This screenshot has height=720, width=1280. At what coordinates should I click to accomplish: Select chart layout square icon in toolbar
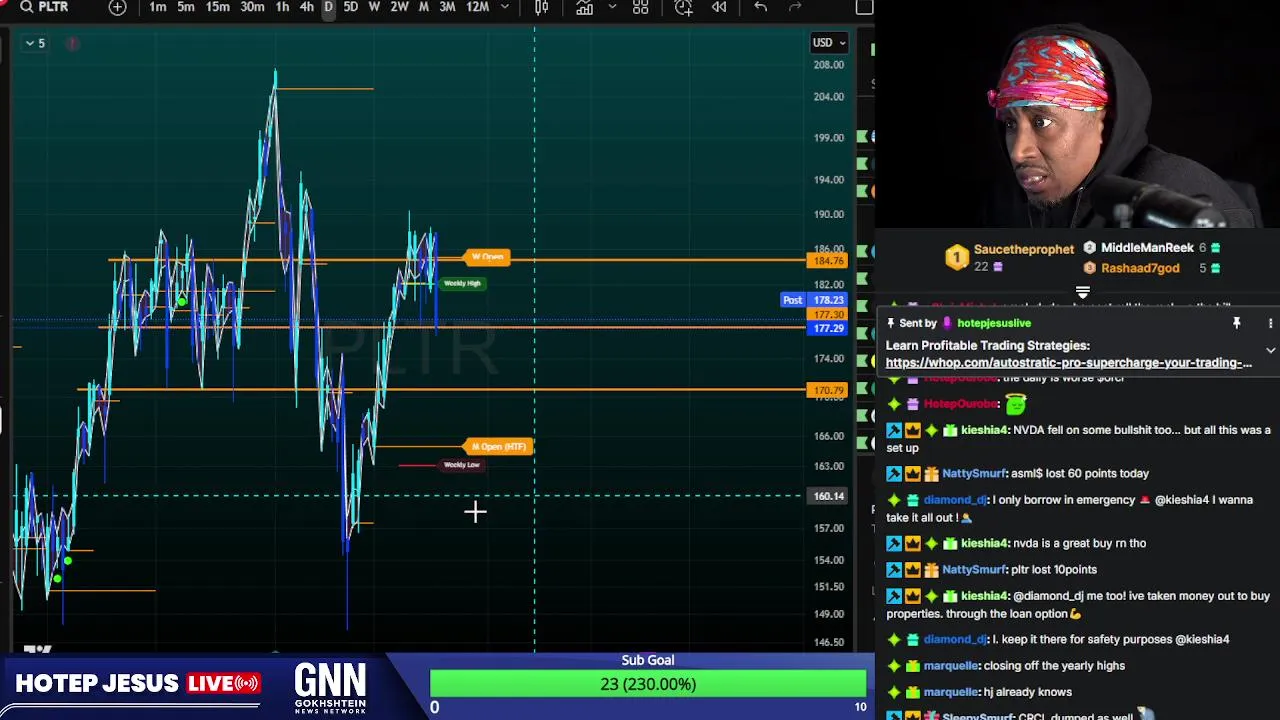[864, 7]
